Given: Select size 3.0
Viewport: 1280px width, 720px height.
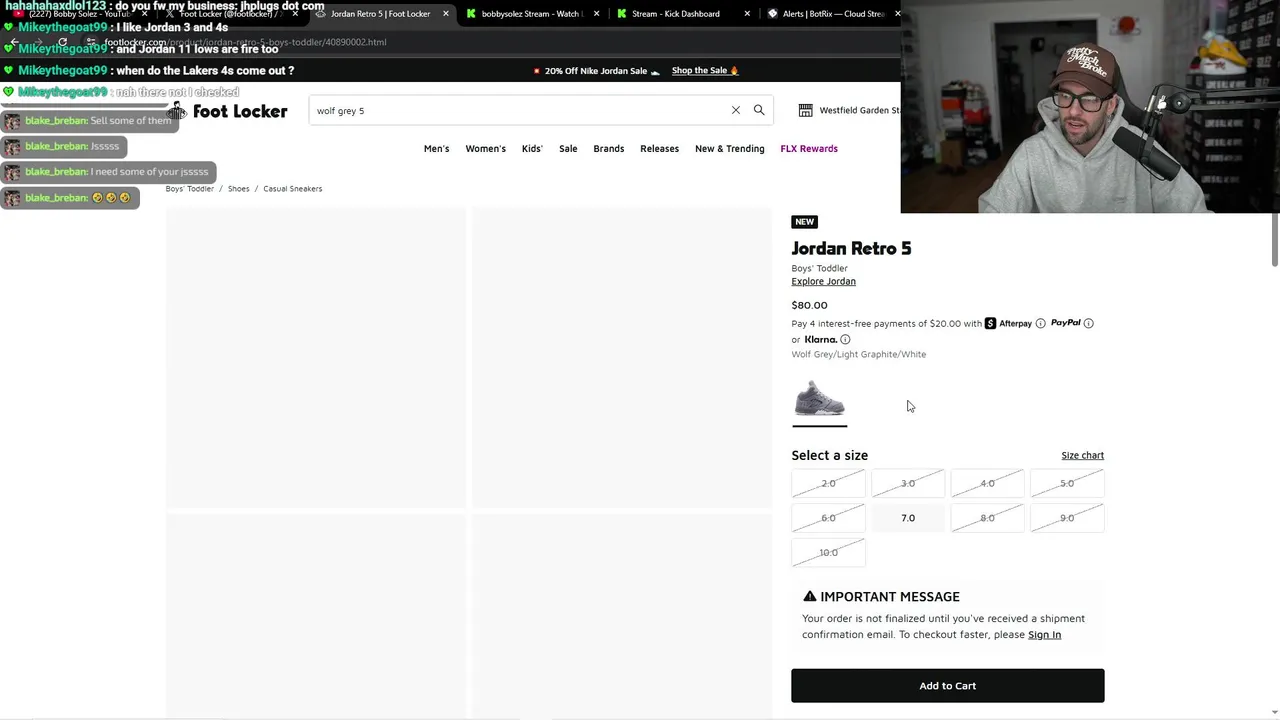Looking at the screenshot, I should pyautogui.click(x=908, y=484).
